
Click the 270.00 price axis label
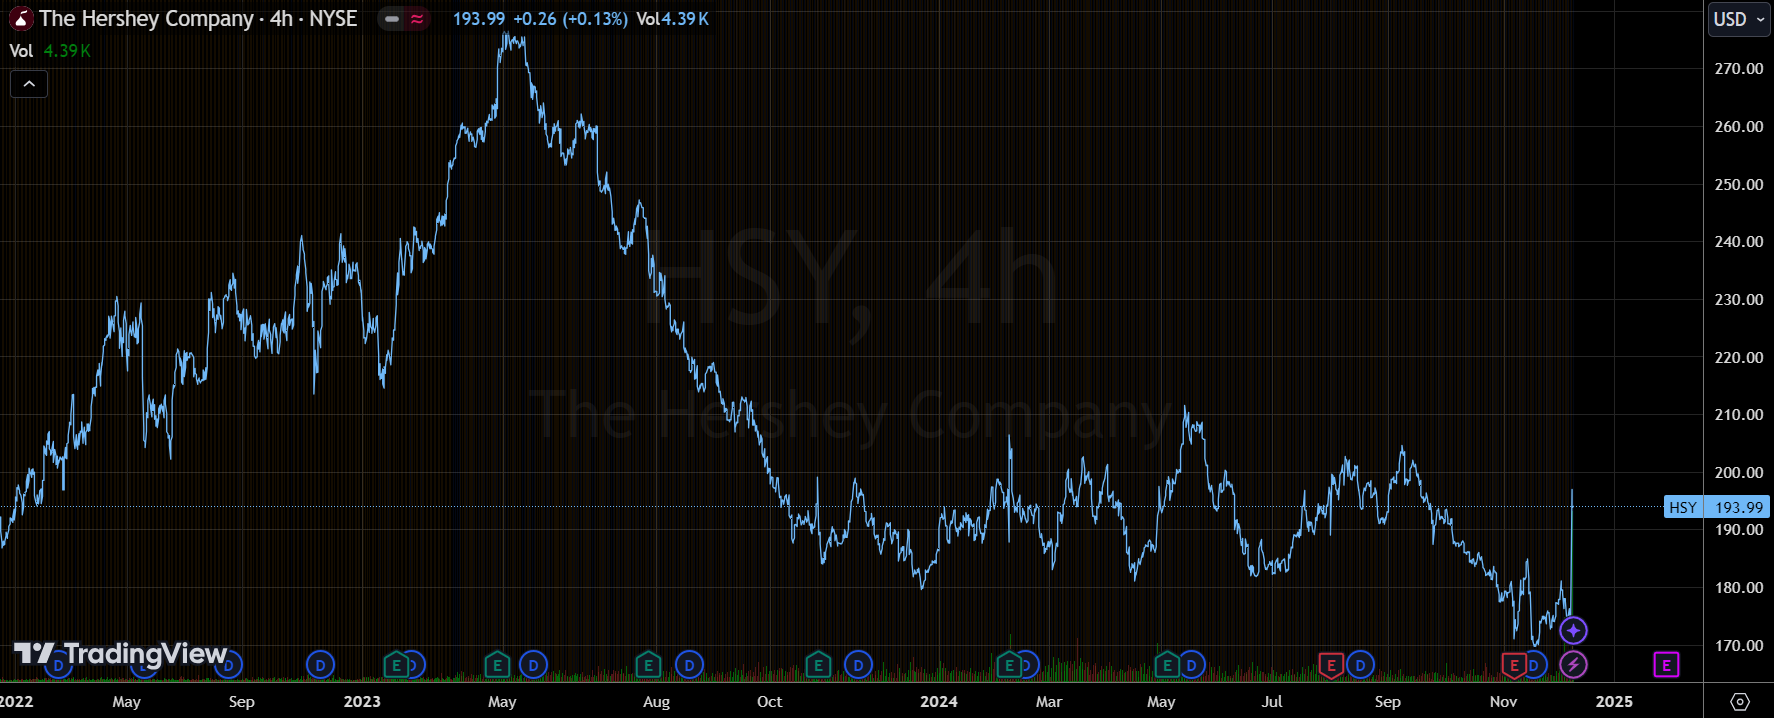point(1739,69)
